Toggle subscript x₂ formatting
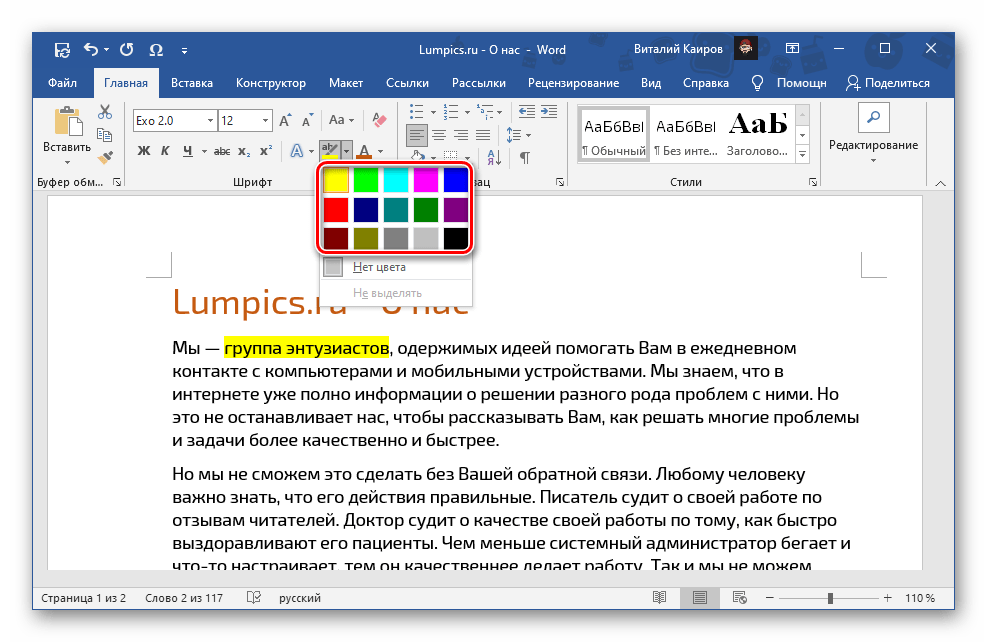987x642 pixels. pos(244,151)
